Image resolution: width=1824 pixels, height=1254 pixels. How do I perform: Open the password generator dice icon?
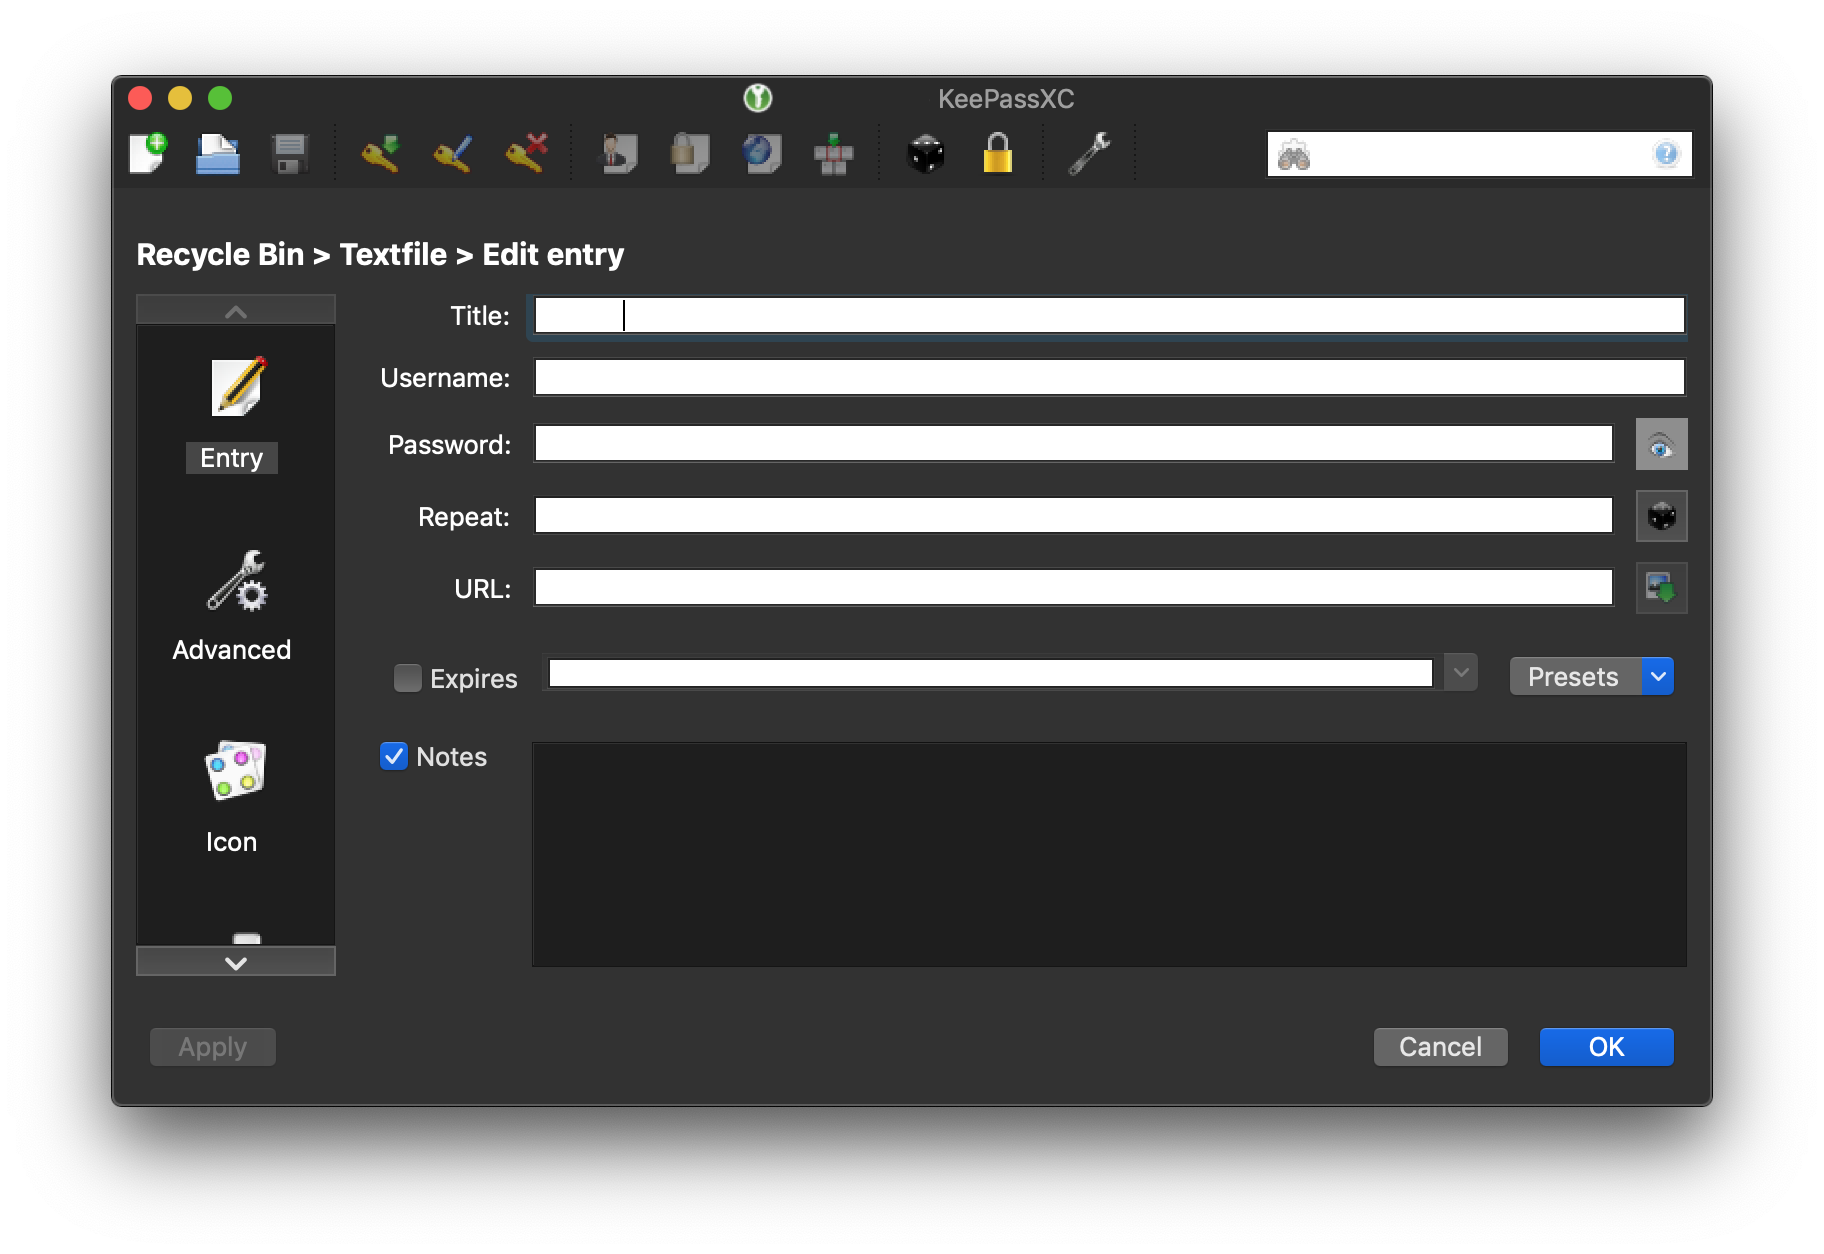point(925,153)
